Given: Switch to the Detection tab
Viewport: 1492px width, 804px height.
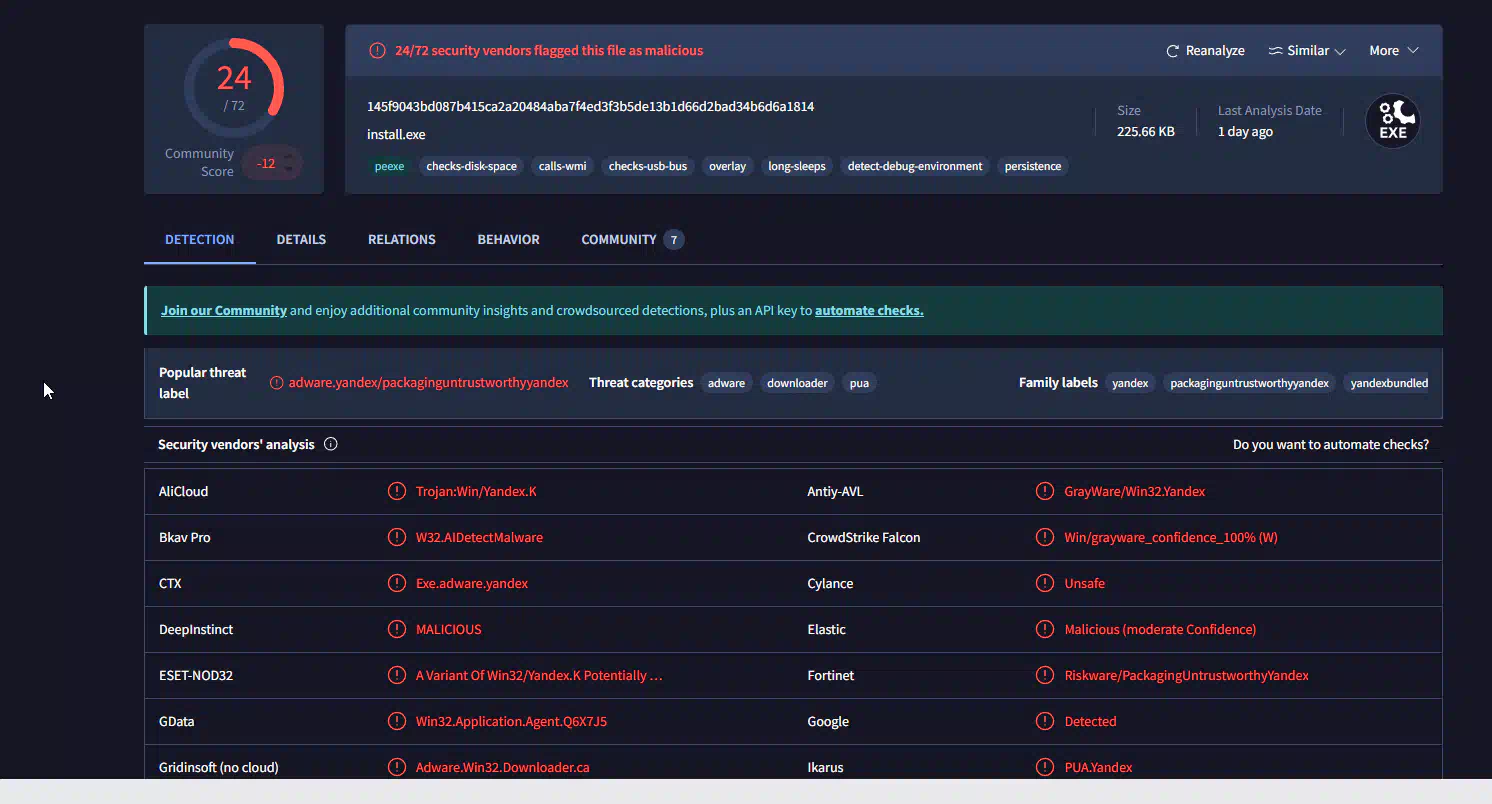Looking at the screenshot, I should pyautogui.click(x=200, y=239).
